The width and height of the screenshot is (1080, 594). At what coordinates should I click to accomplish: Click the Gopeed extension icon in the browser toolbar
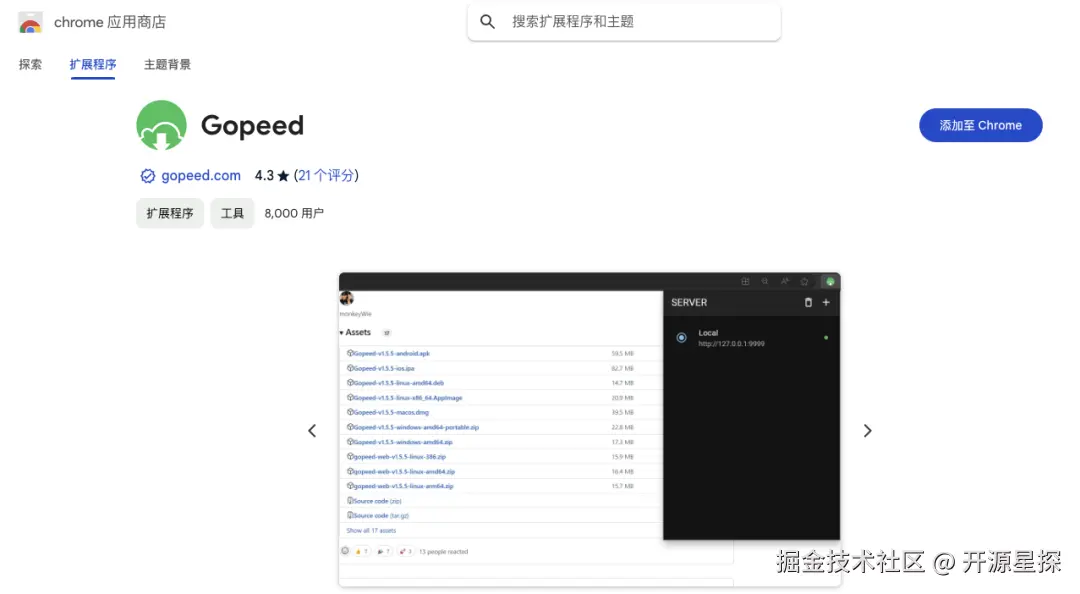coord(830,281)
